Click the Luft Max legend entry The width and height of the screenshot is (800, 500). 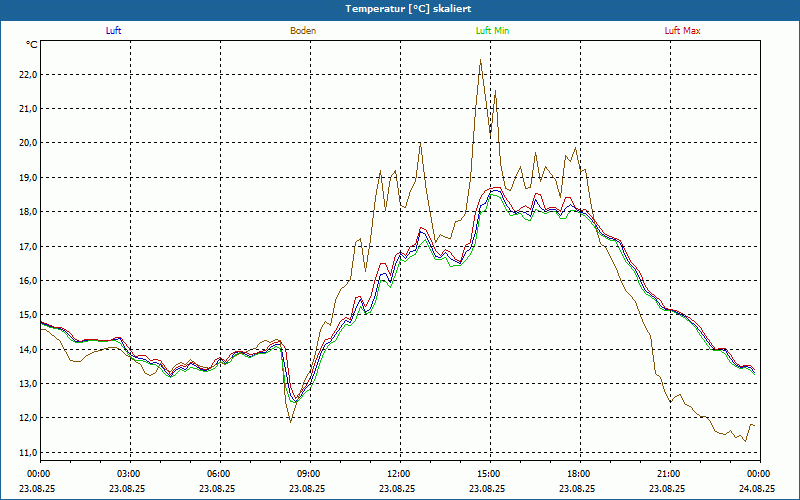pos(683,31)
